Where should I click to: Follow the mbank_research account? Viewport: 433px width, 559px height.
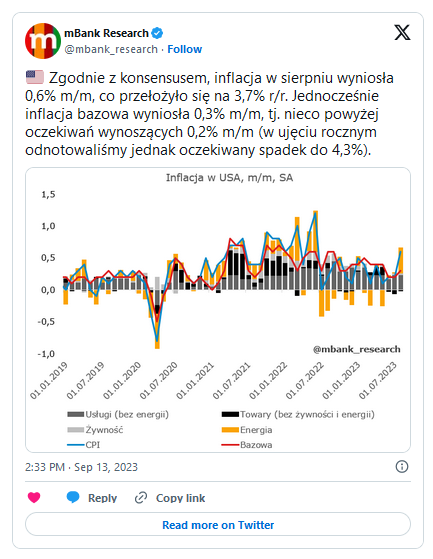click(x=185, y=49)
